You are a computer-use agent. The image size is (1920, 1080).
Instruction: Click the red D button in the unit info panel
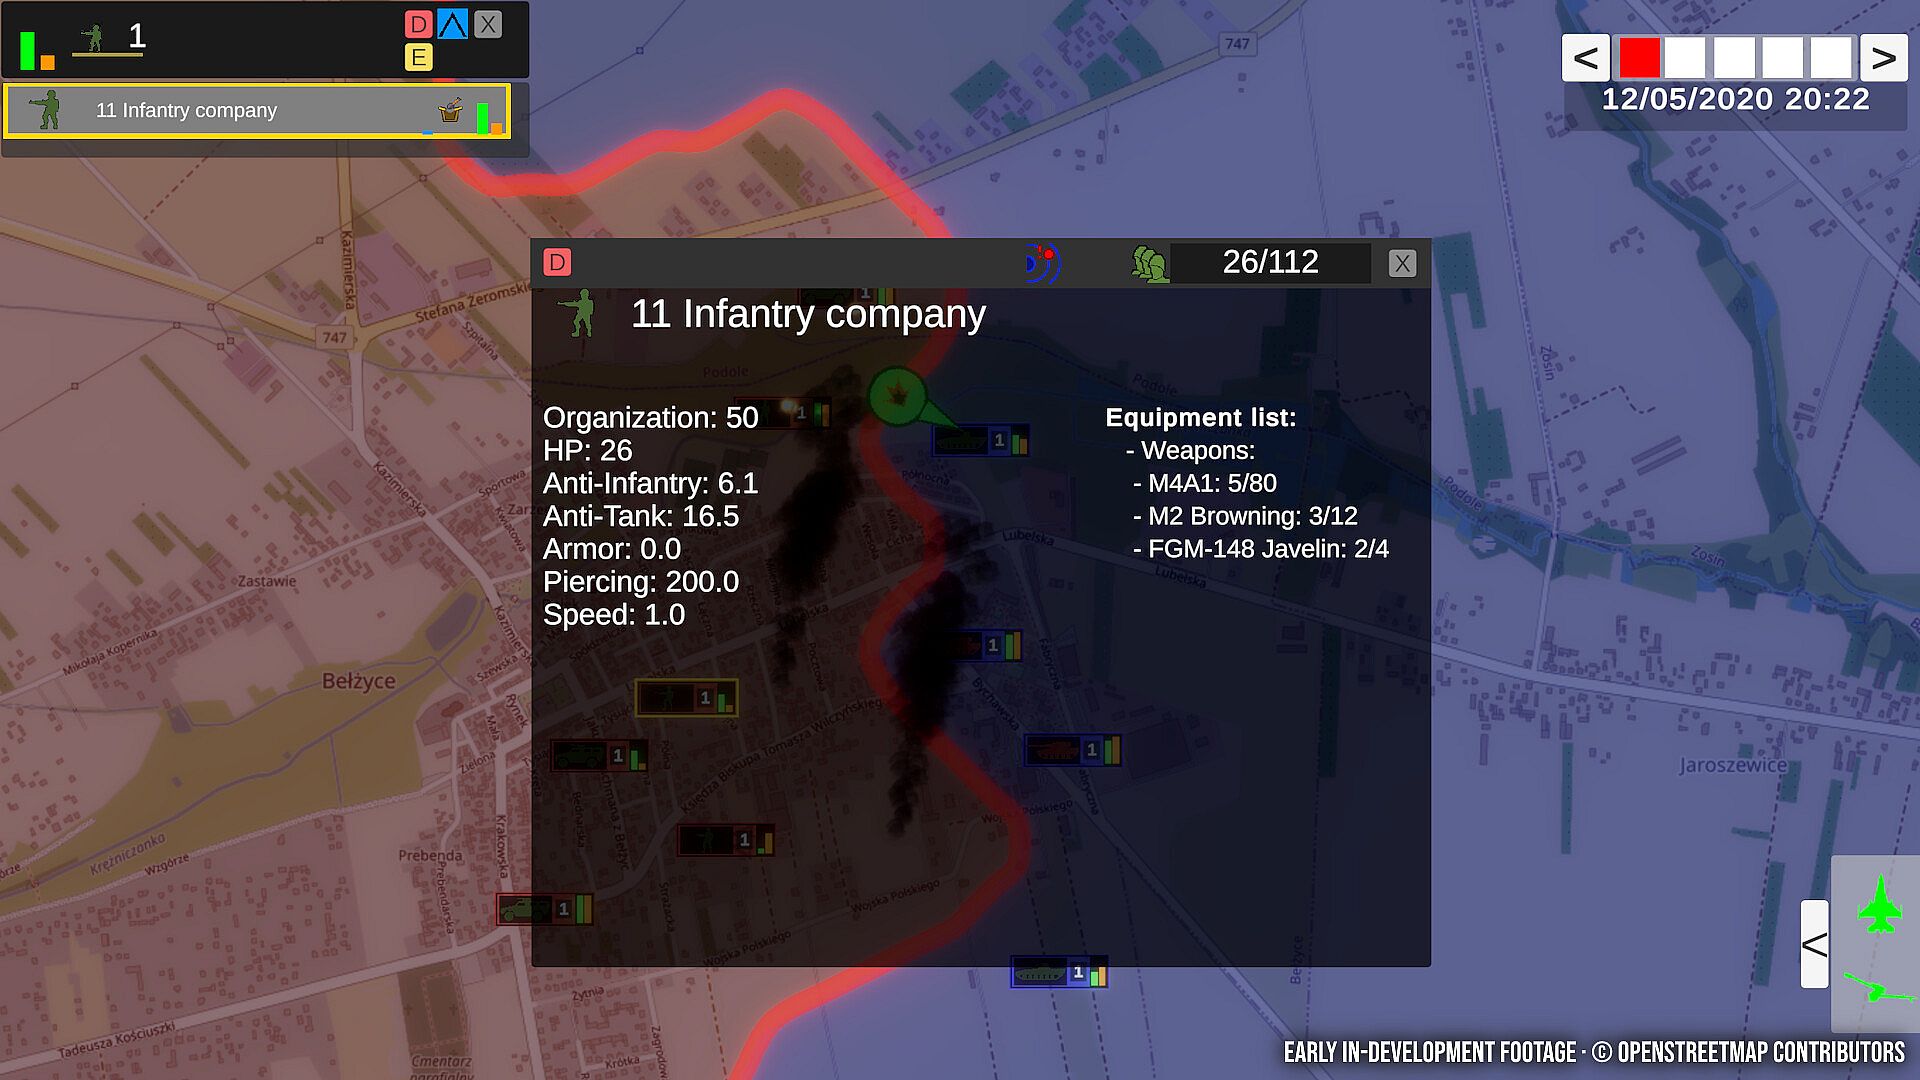(557, 262)
